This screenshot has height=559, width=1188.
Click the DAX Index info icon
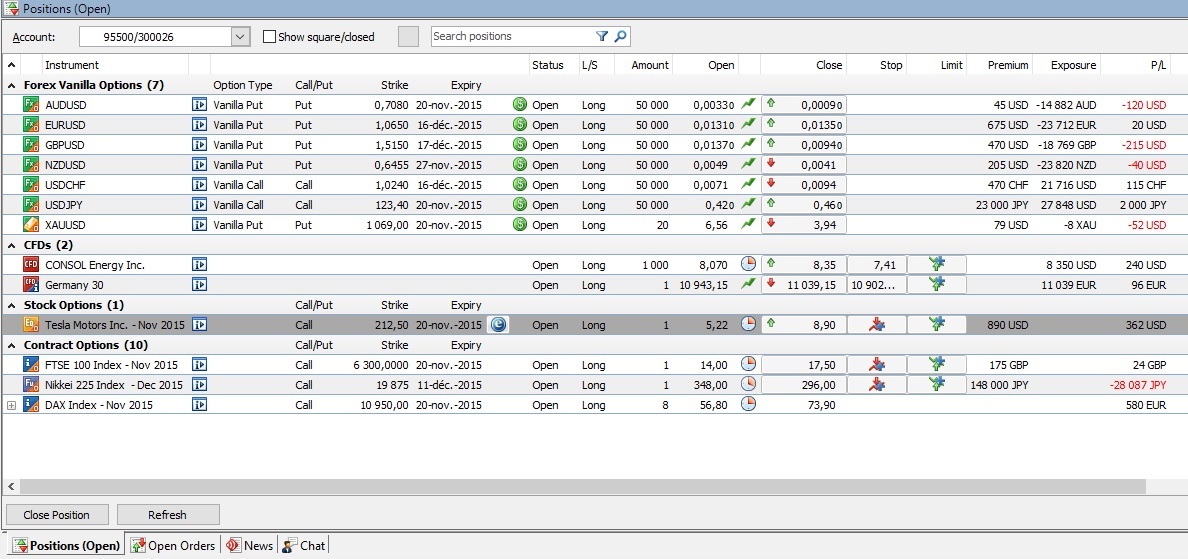pos(199,404)
